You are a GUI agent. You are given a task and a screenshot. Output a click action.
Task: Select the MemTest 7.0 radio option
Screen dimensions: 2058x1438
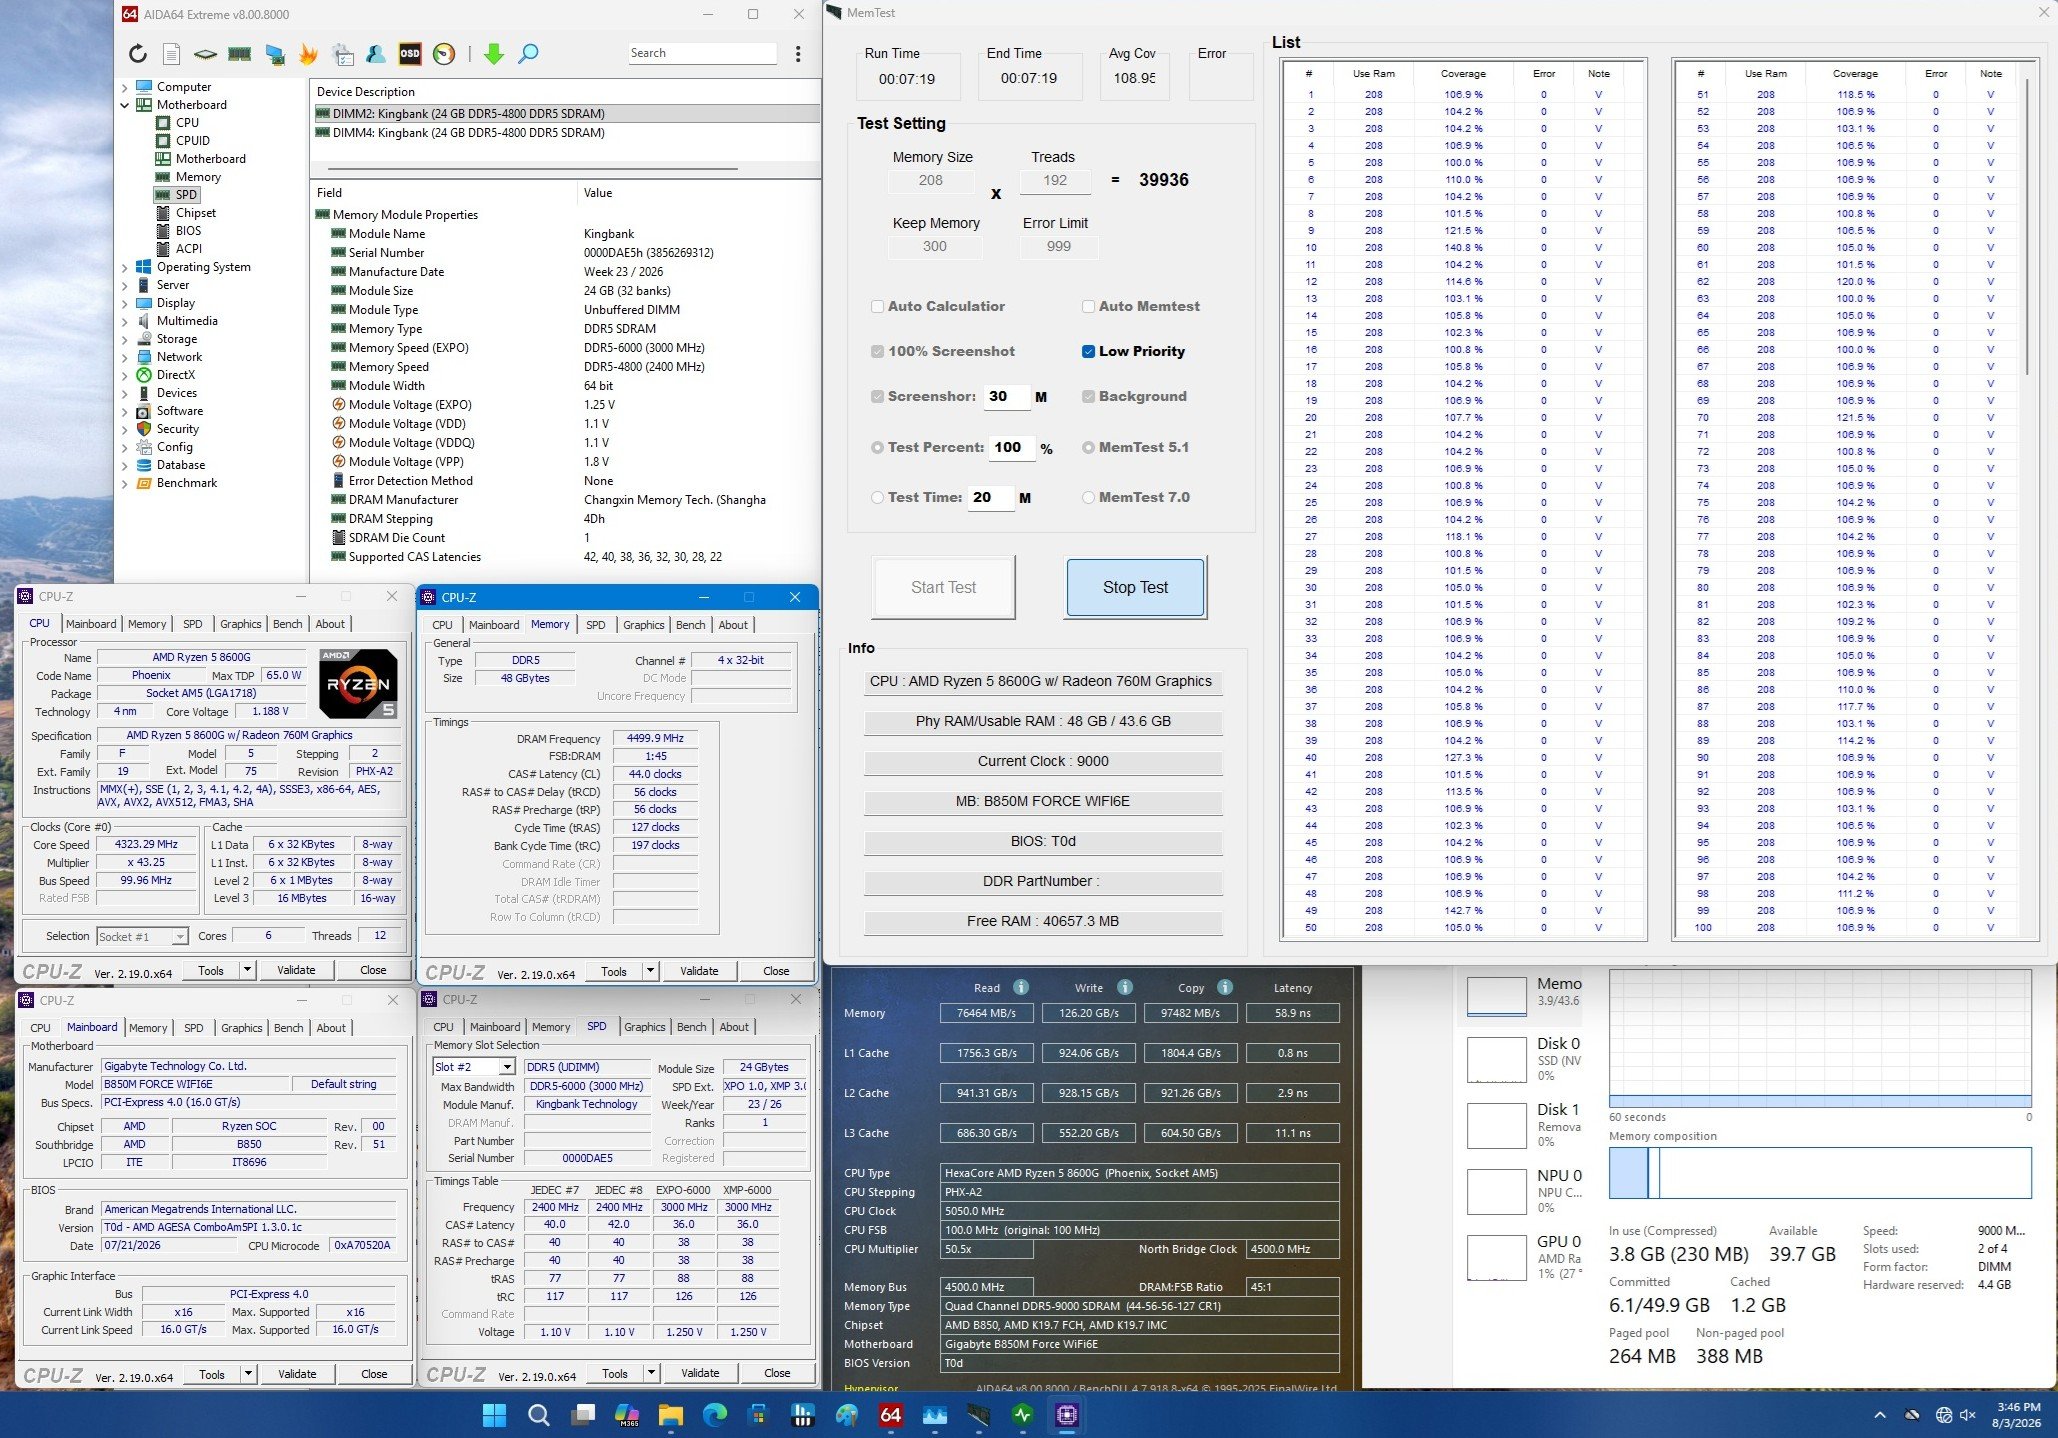point(1088,498)
